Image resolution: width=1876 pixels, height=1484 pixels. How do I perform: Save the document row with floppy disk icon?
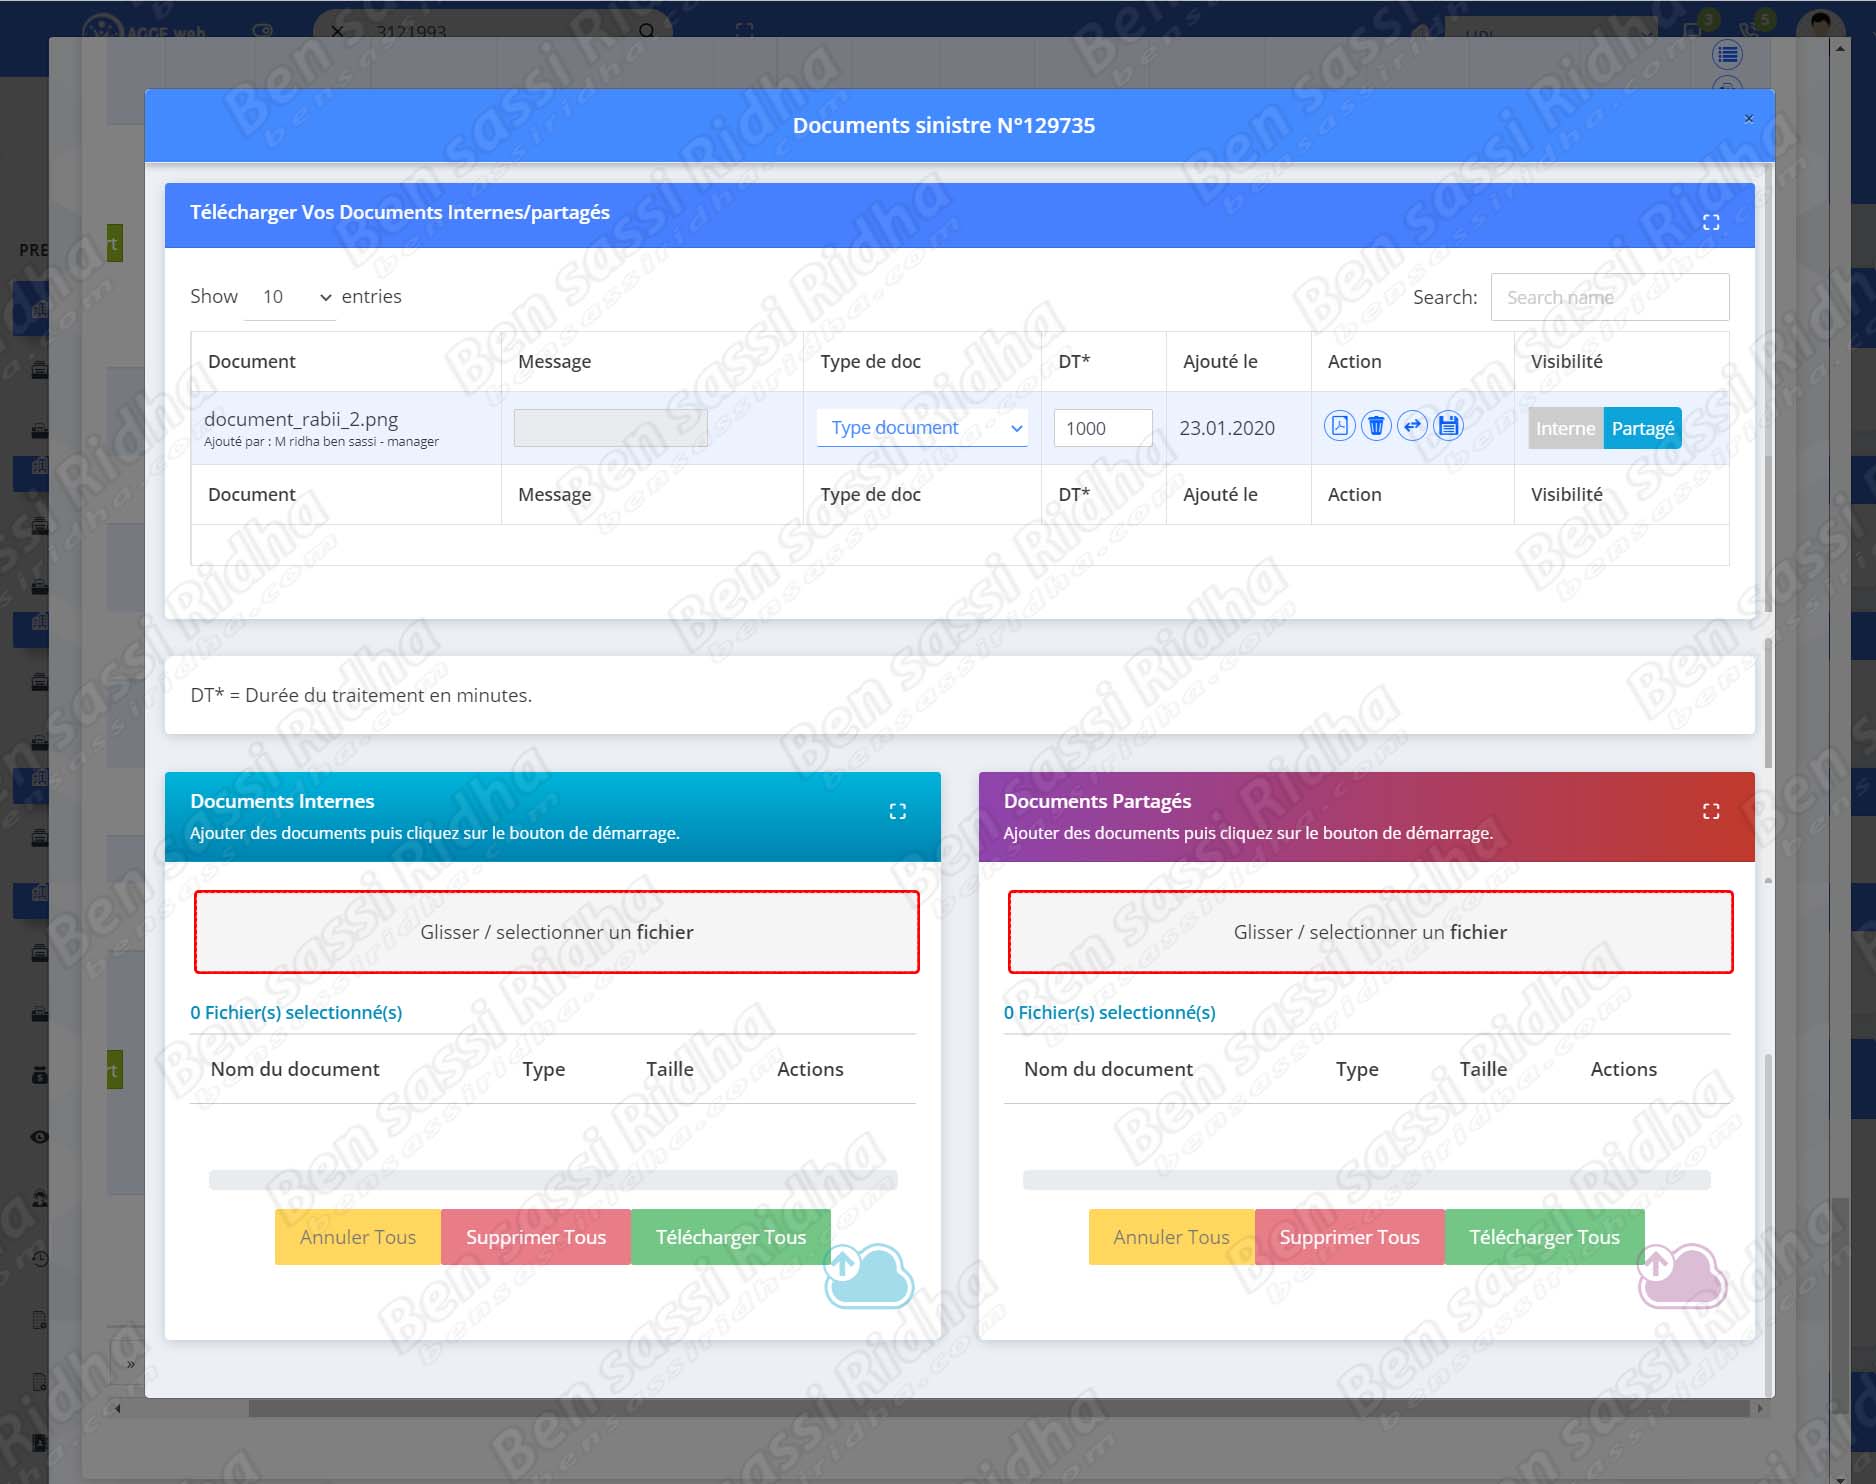(x=1448, y=426)
